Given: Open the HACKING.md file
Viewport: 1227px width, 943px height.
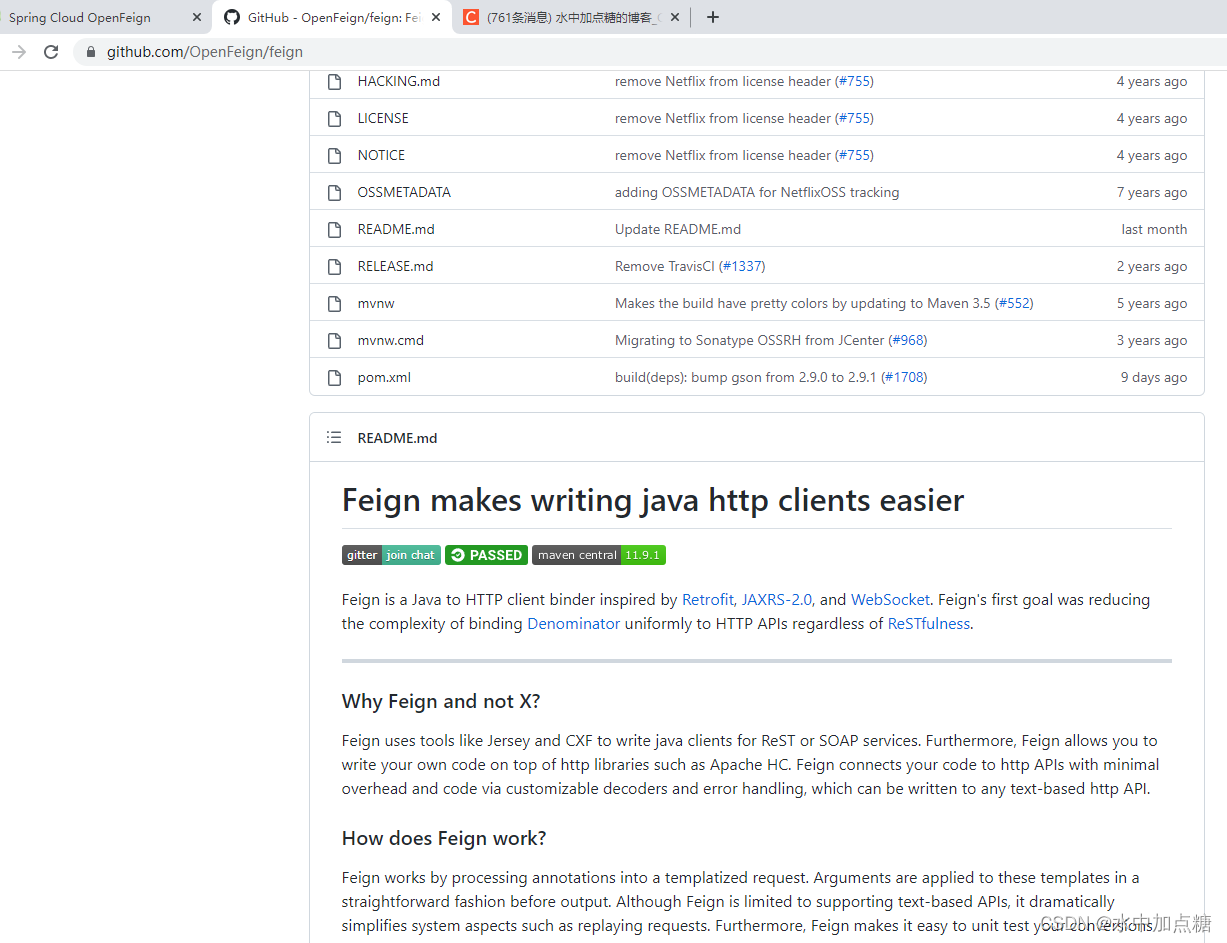Looking at the screenshot, I should tap(398, 81).
